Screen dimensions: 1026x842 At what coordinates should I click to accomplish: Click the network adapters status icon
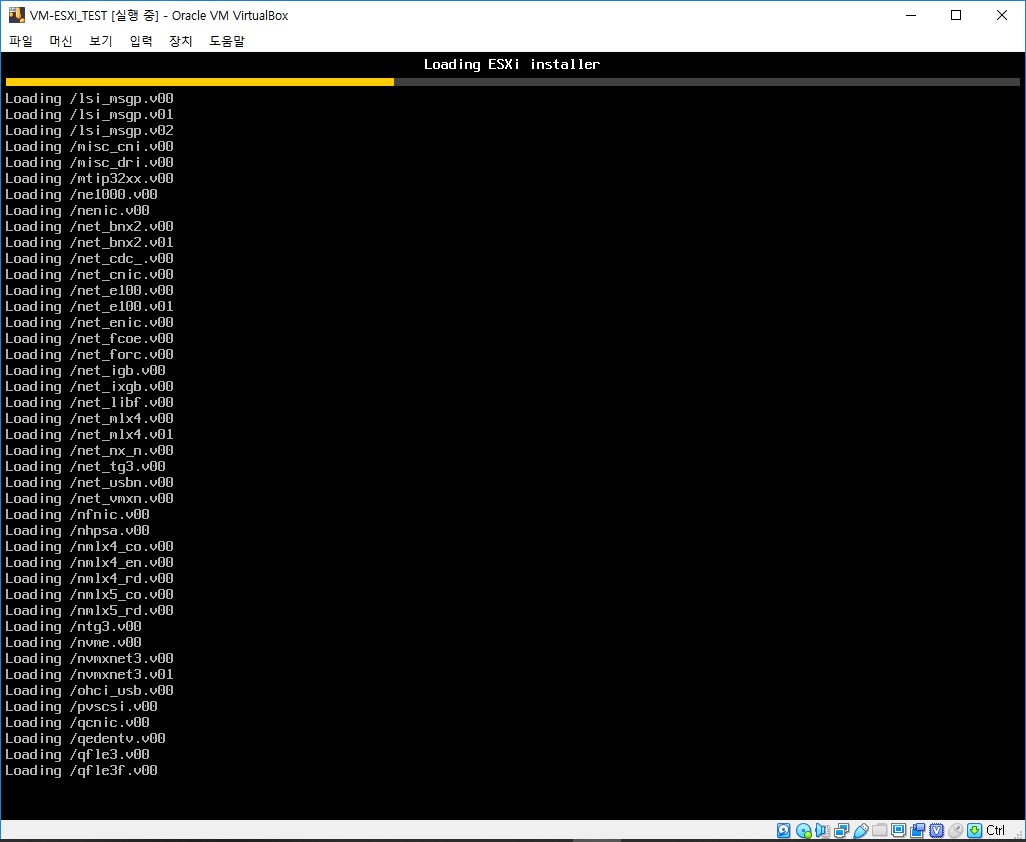841,830
